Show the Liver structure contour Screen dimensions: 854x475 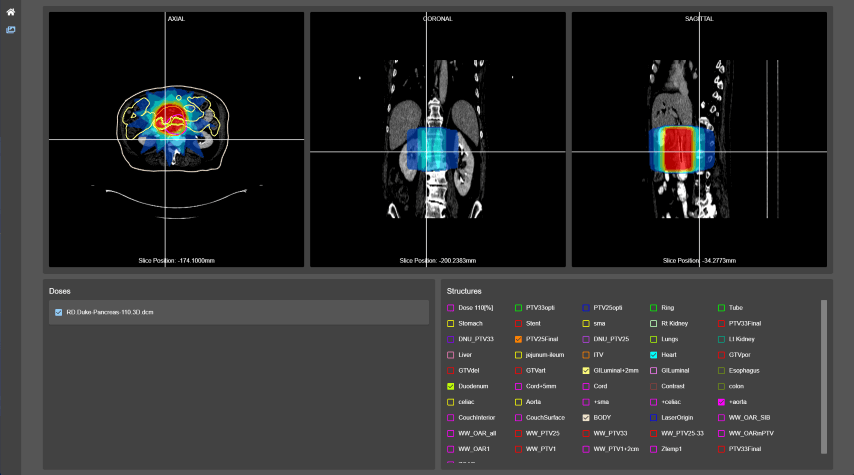(451, 355)
